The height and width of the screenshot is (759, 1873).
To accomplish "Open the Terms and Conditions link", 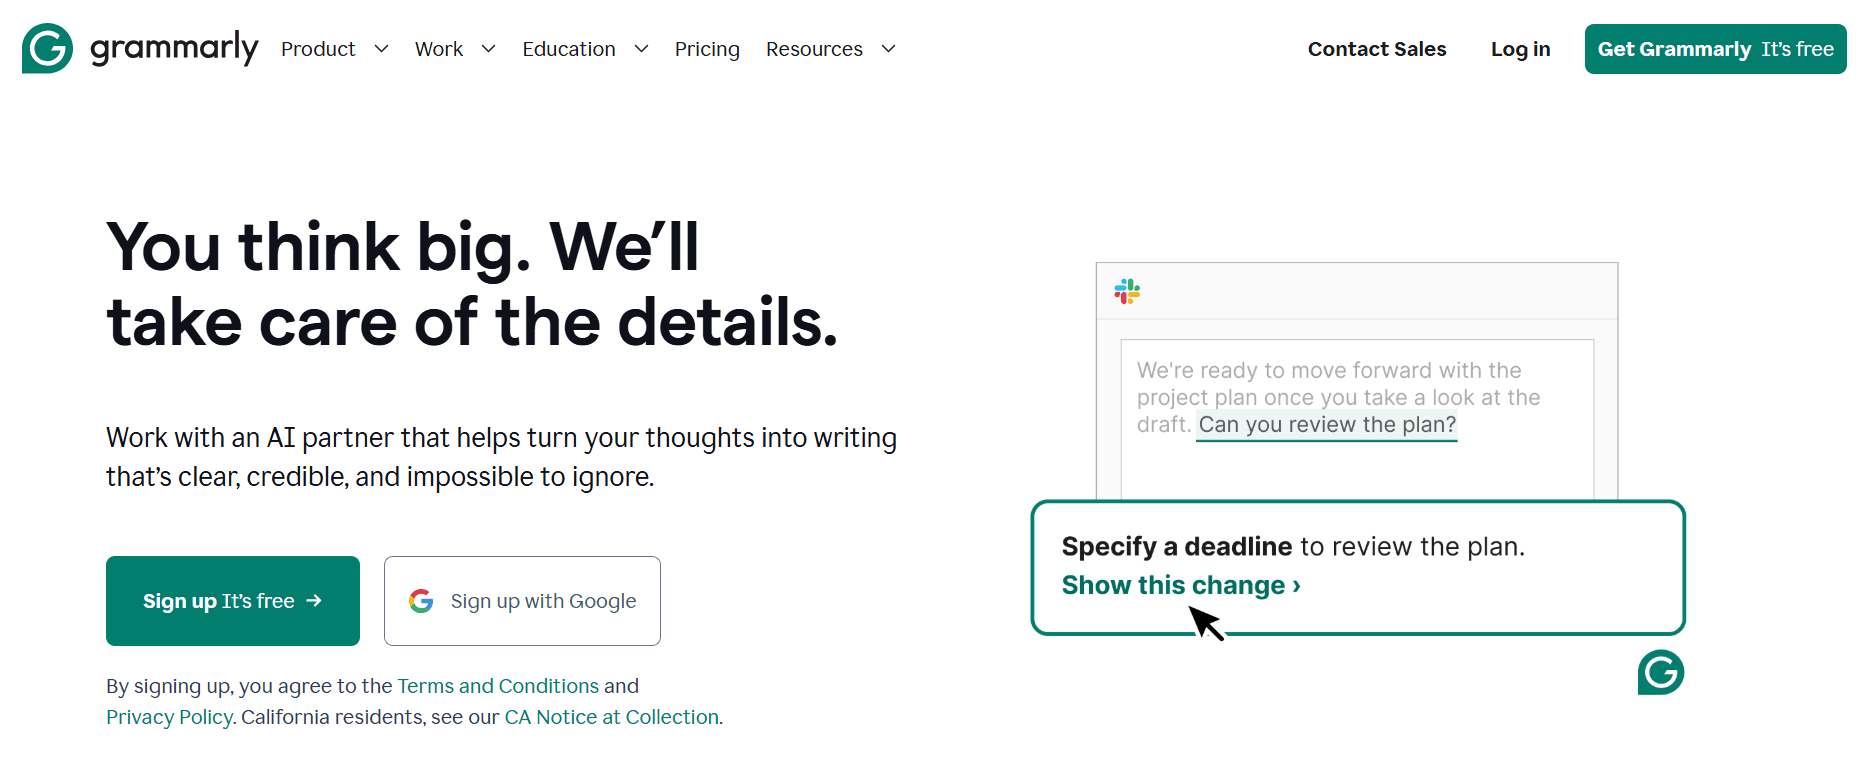I will click(497, 686).
